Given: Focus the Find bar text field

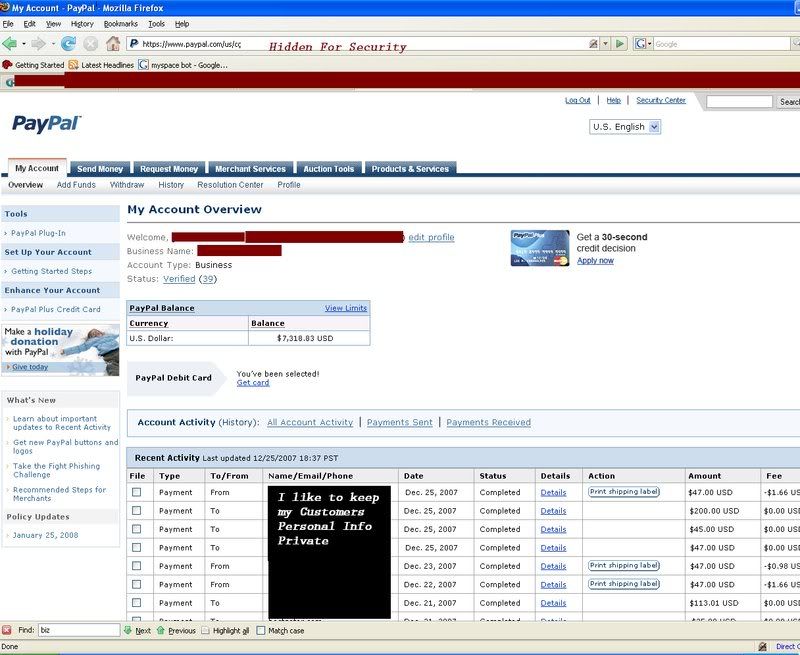Looking at the screenshot, I should 79,630.
